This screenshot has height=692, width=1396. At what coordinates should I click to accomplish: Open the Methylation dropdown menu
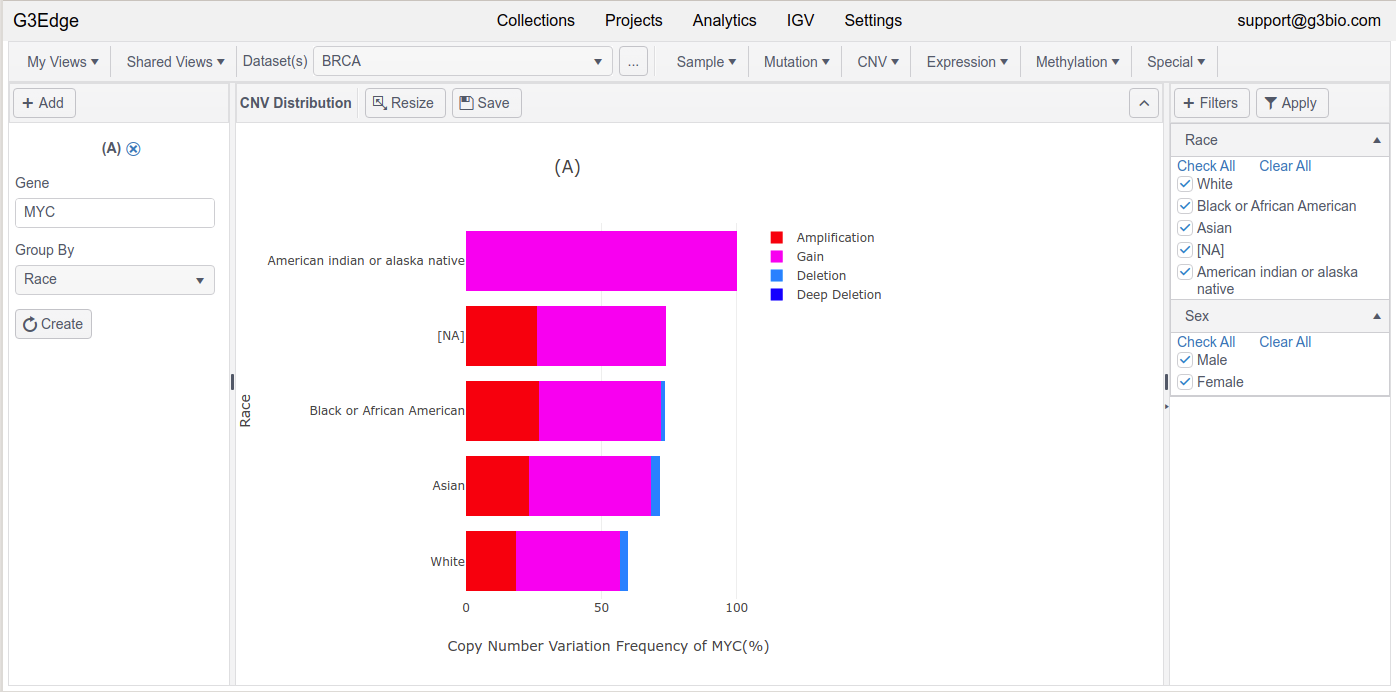[x=1077, y=62]
